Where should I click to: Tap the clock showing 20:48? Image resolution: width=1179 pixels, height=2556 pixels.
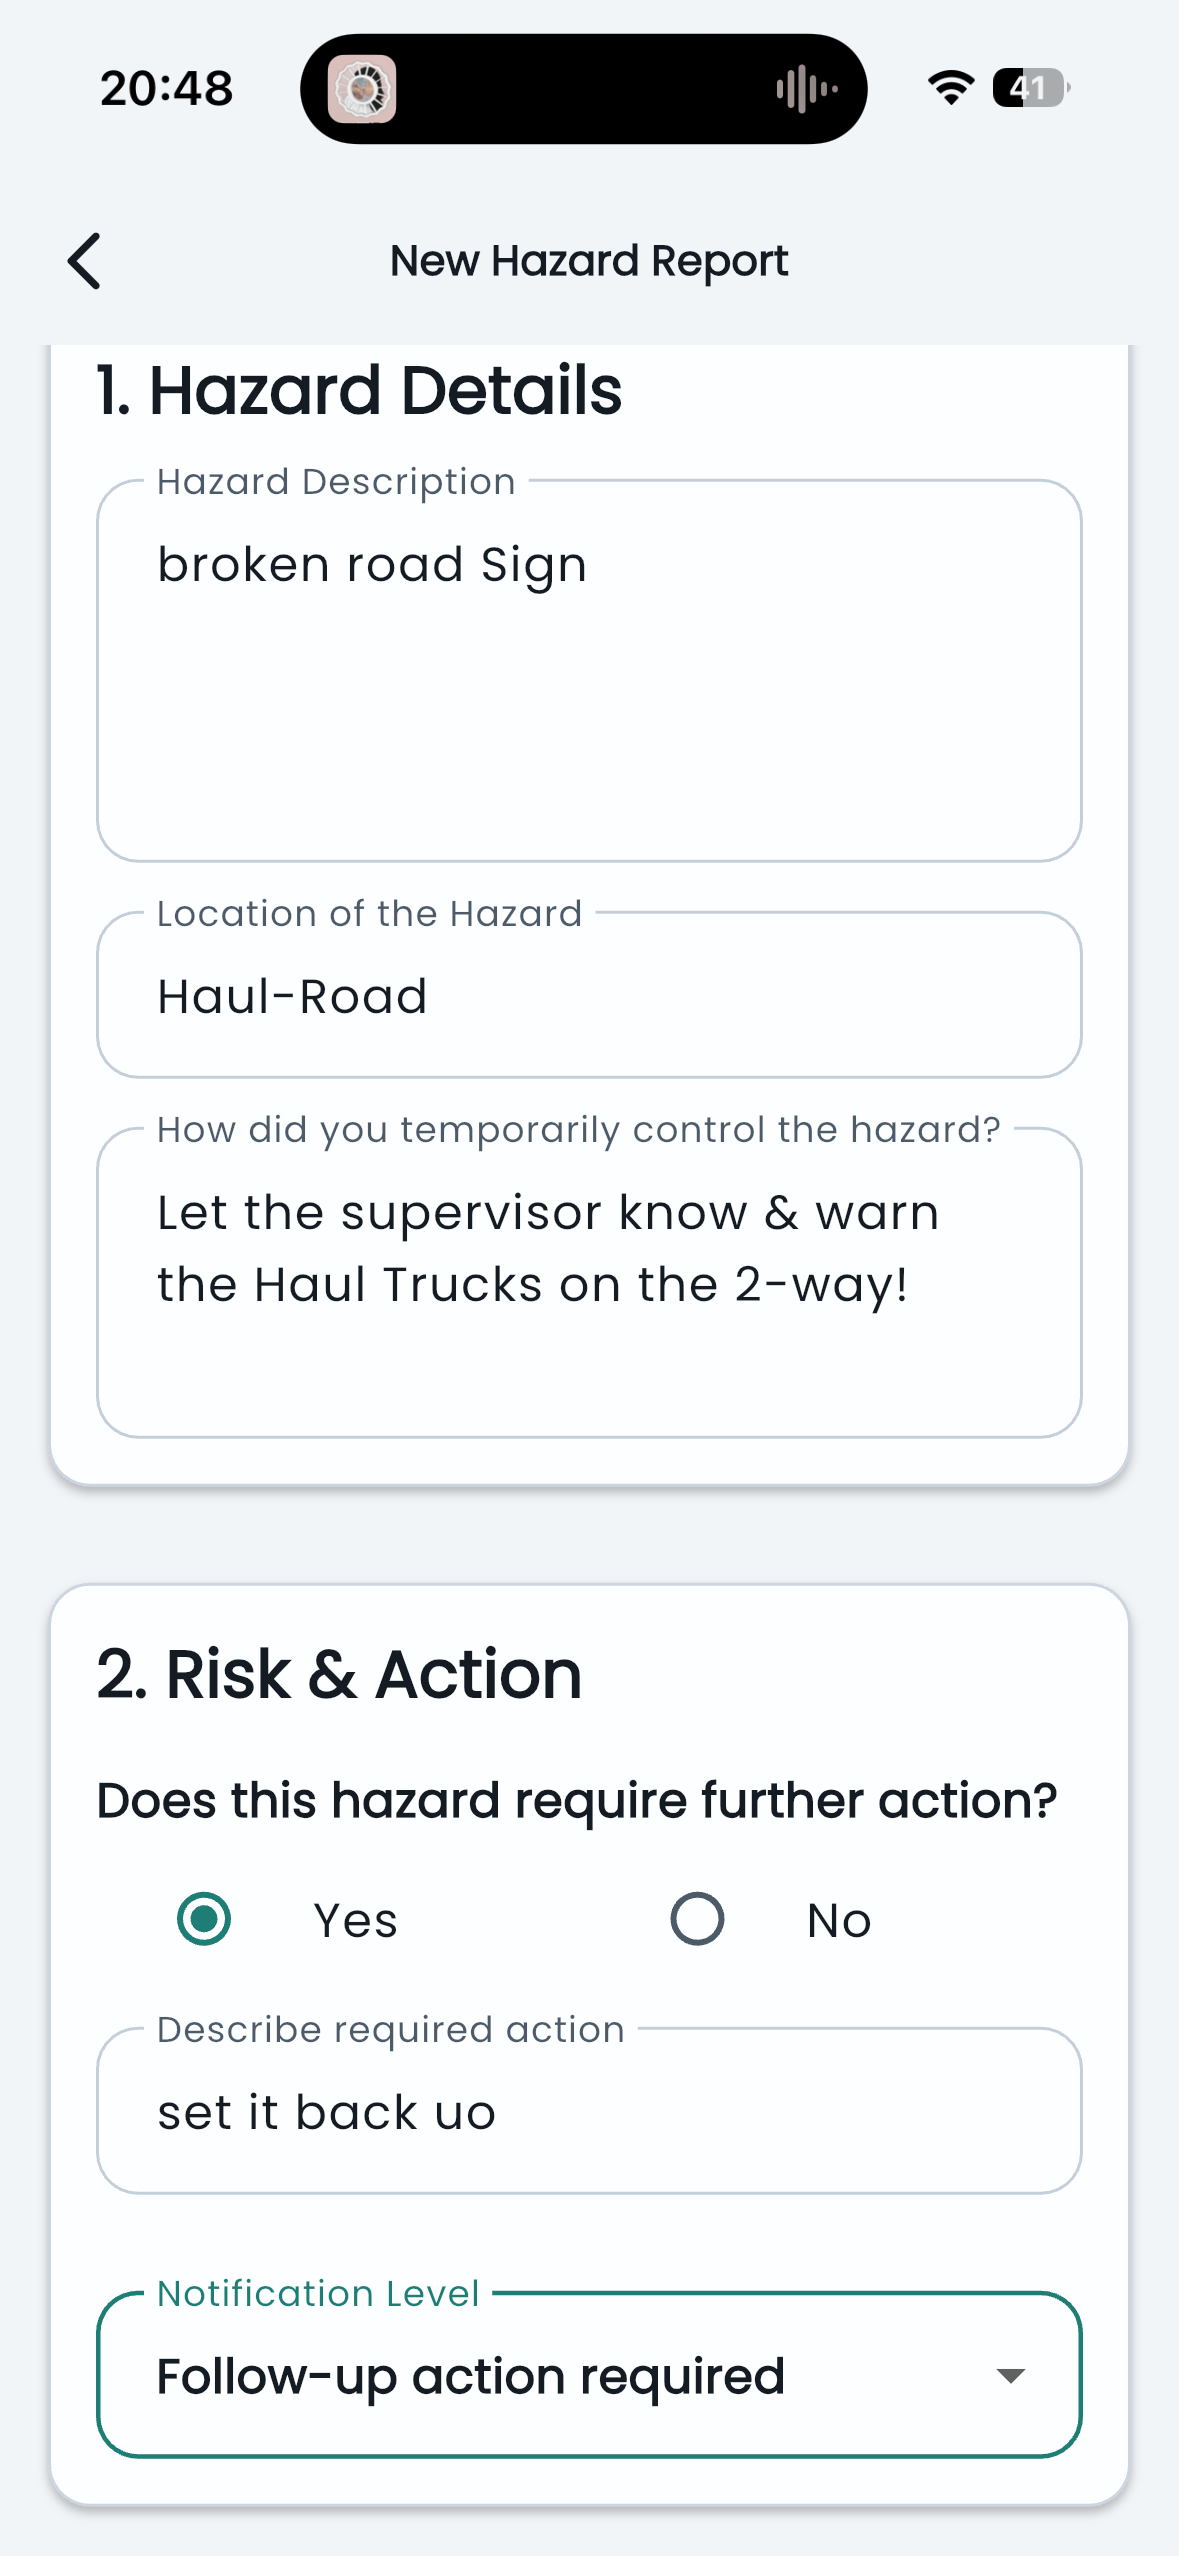click(x=165, y=88)
